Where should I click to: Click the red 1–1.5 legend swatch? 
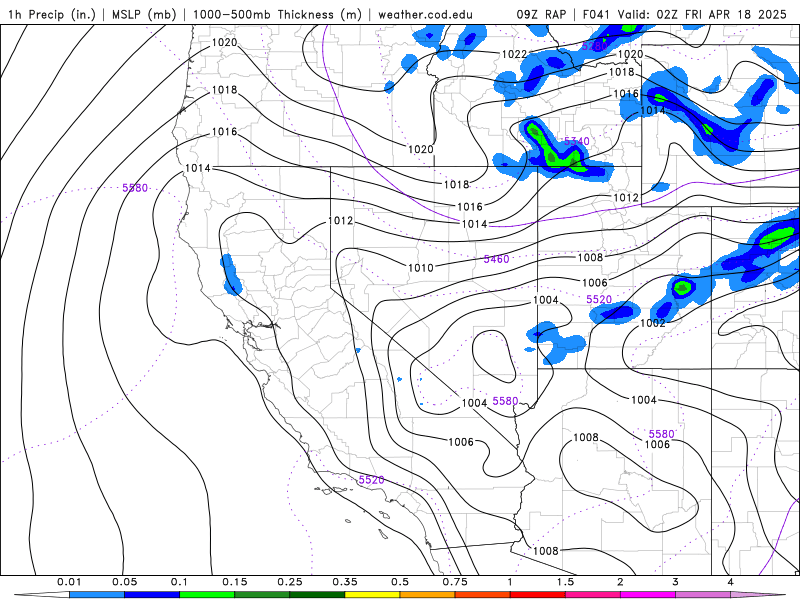tap(538, 595)
